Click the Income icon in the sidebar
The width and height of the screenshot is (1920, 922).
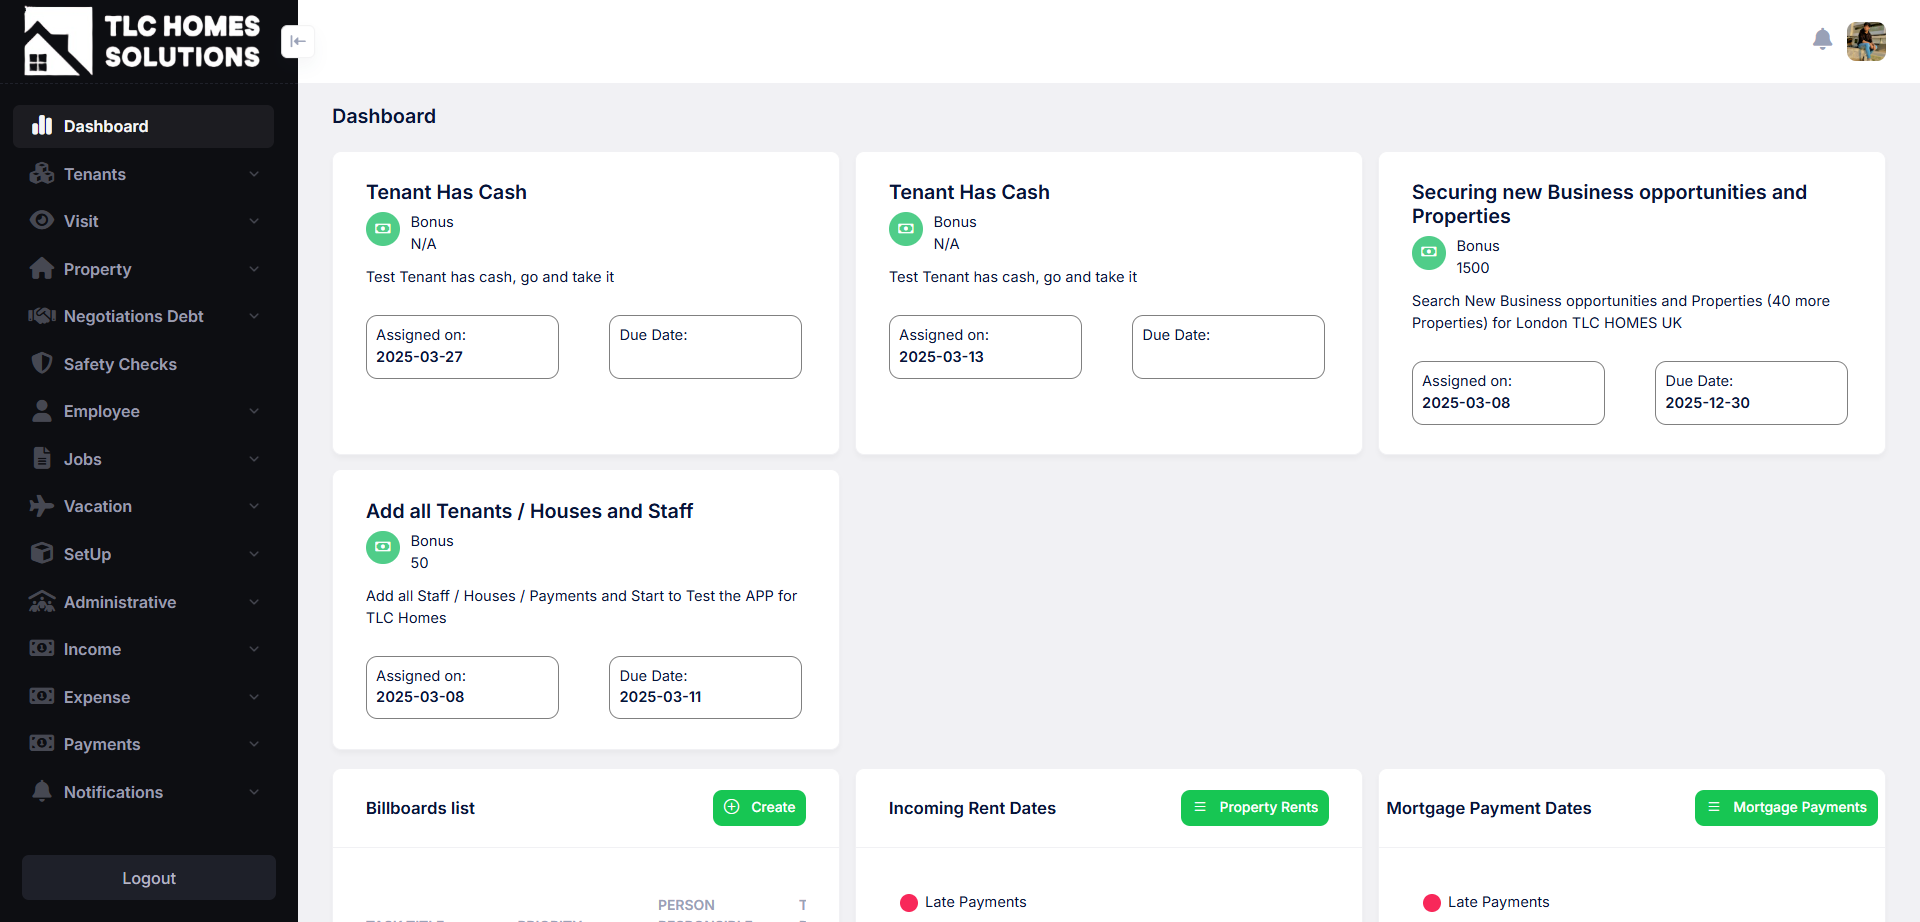point(41,649)
